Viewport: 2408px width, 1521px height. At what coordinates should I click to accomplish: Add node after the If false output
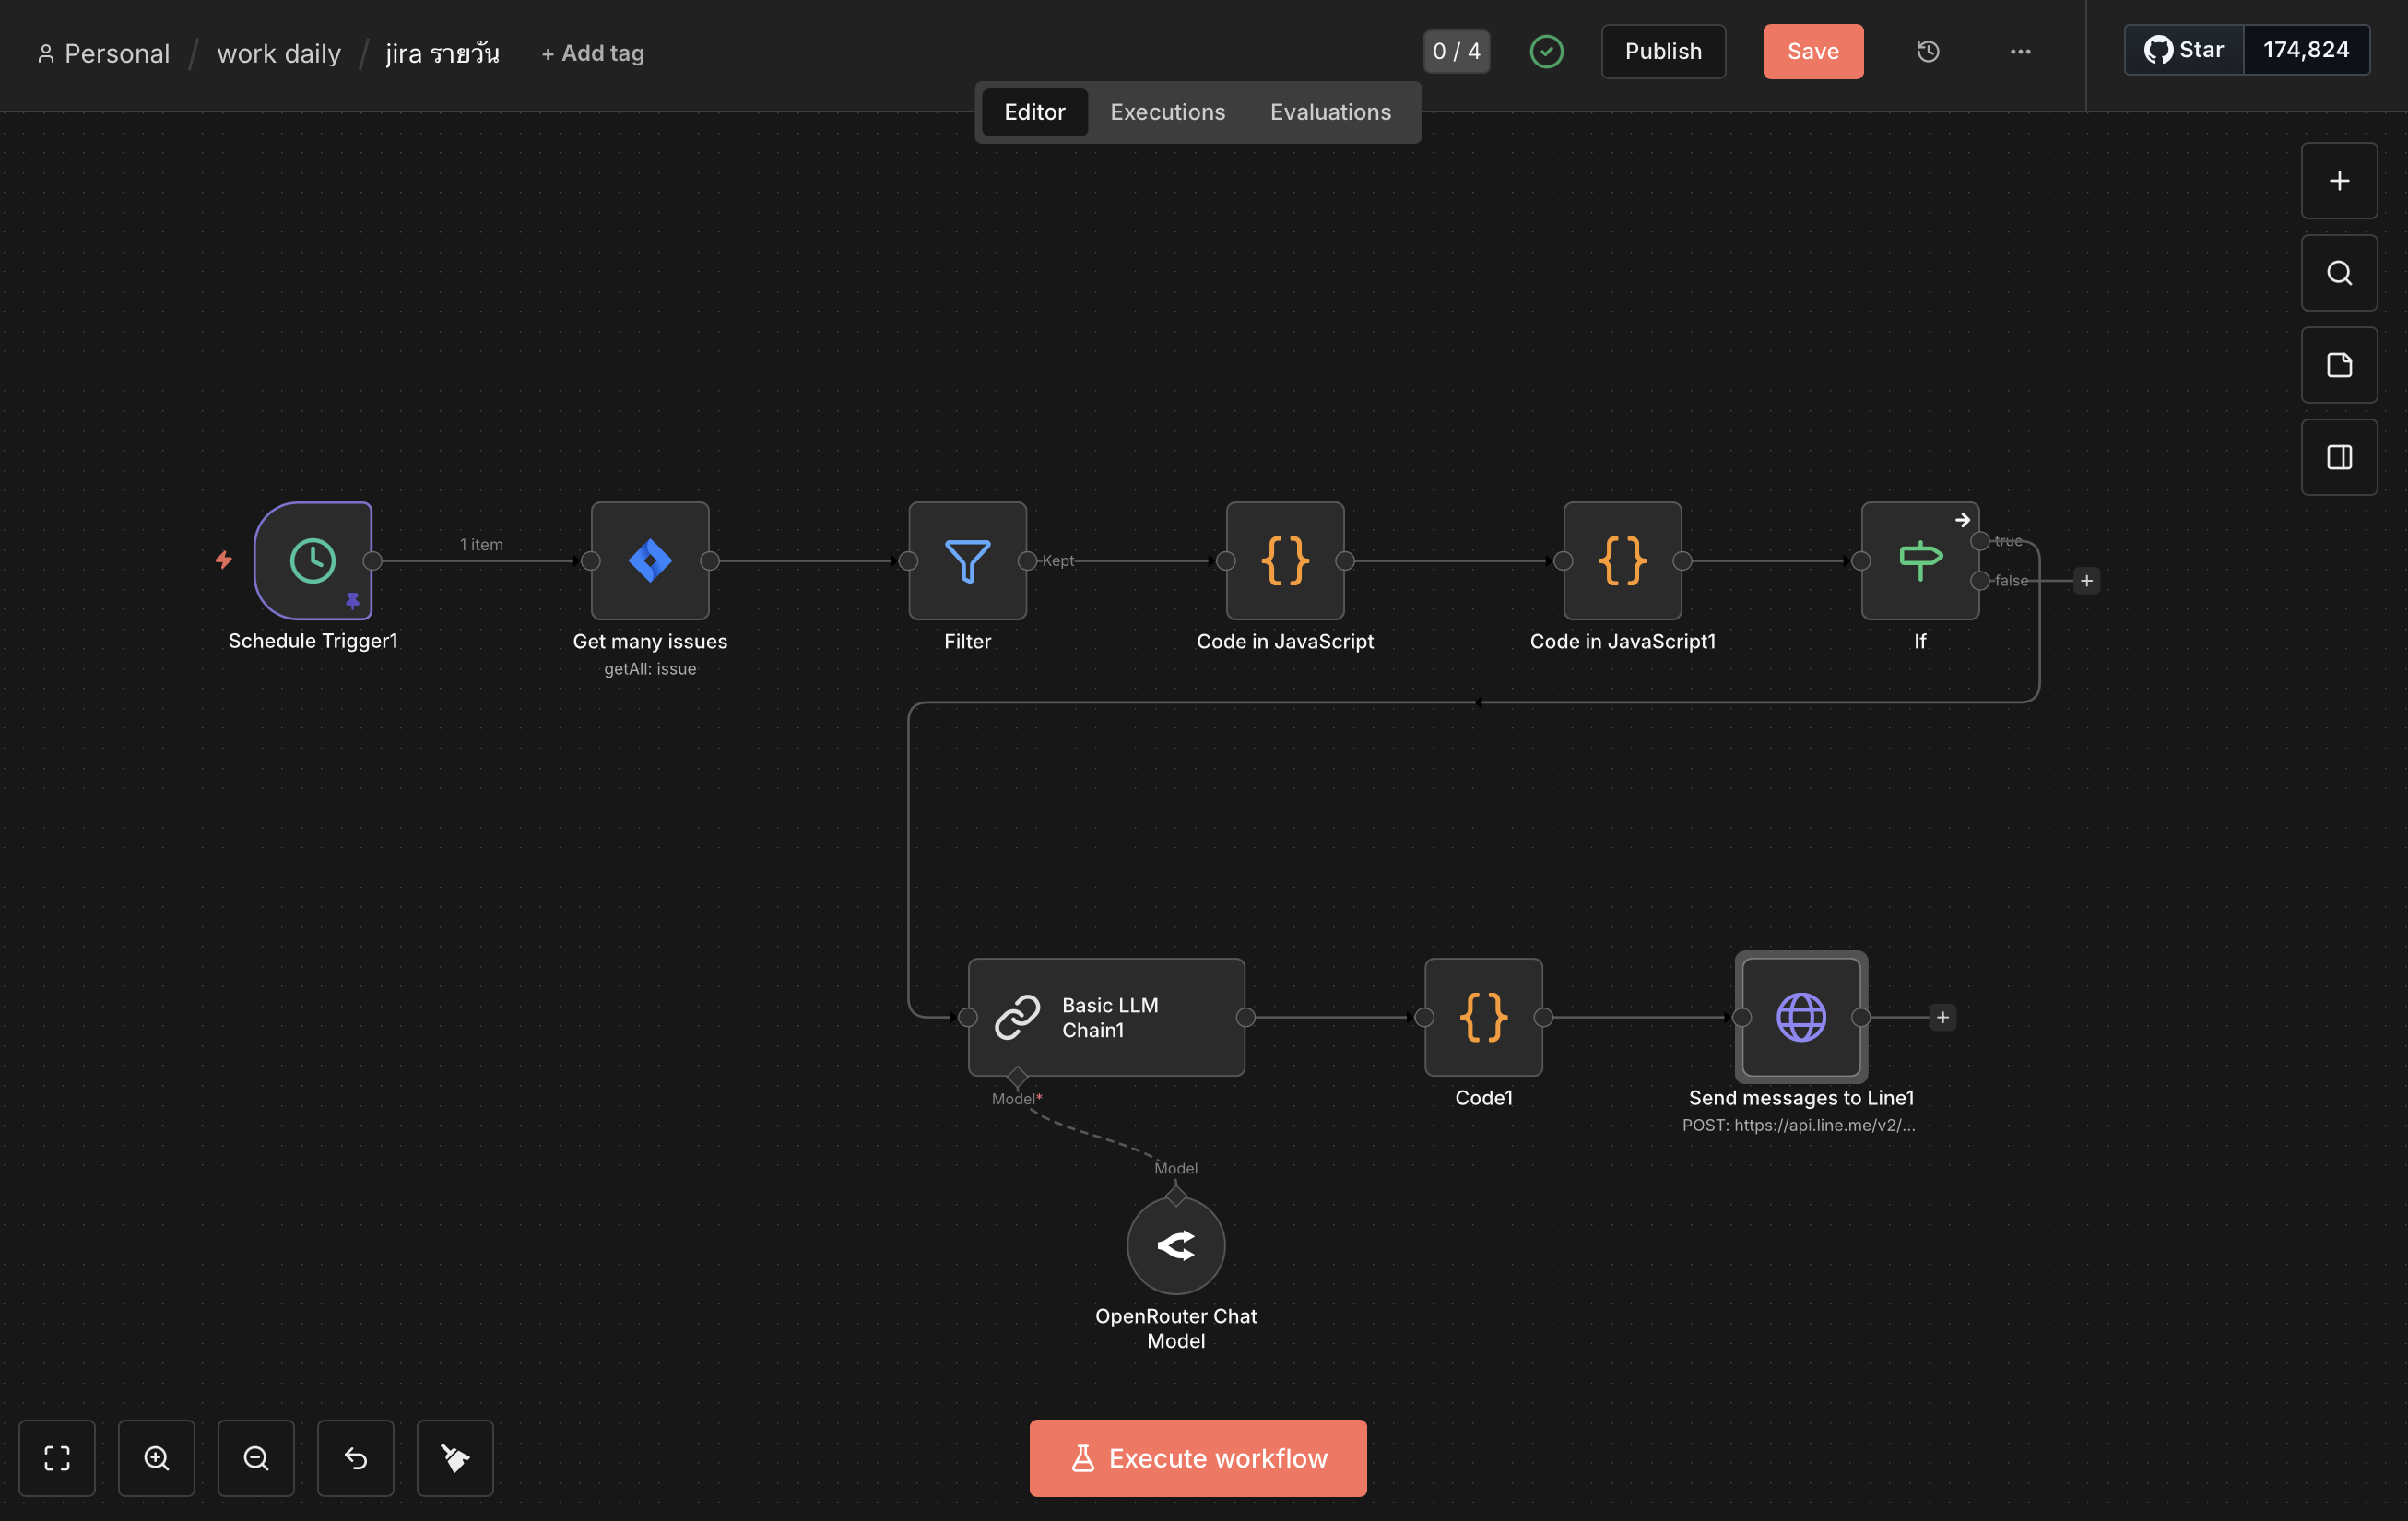[x=2086, y=581]
